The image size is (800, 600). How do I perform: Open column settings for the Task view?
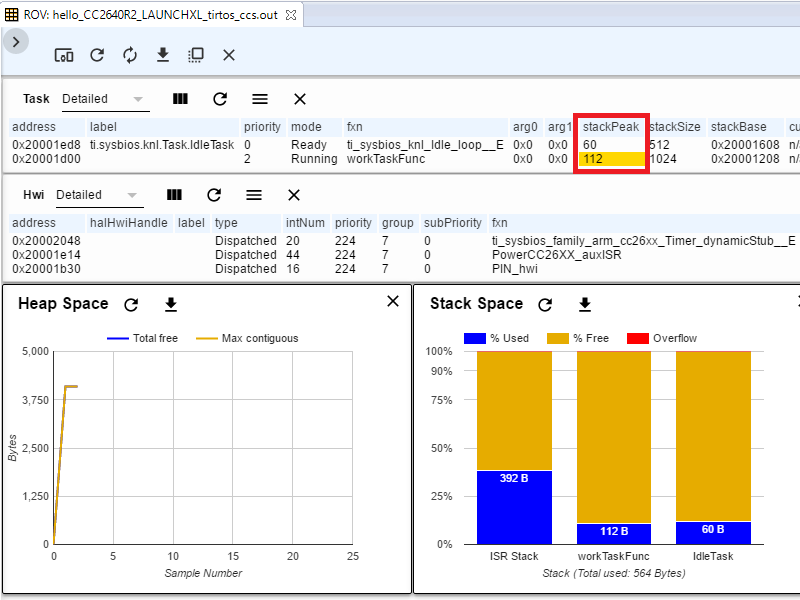tap(180, 99)
